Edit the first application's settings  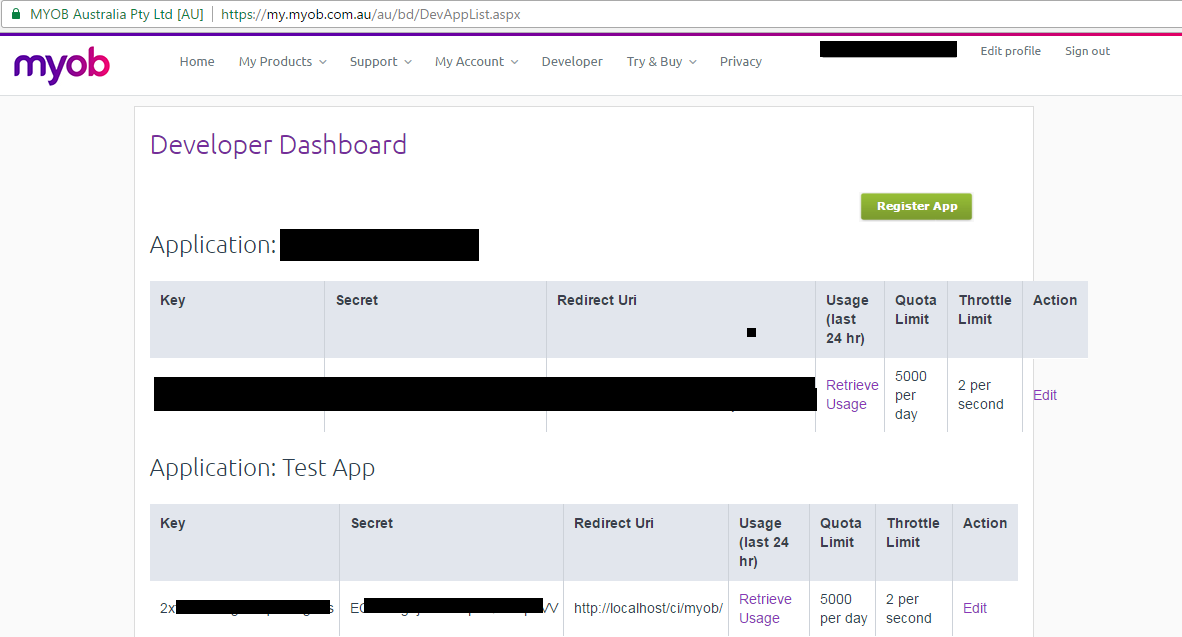click(x=1044, y=394)
